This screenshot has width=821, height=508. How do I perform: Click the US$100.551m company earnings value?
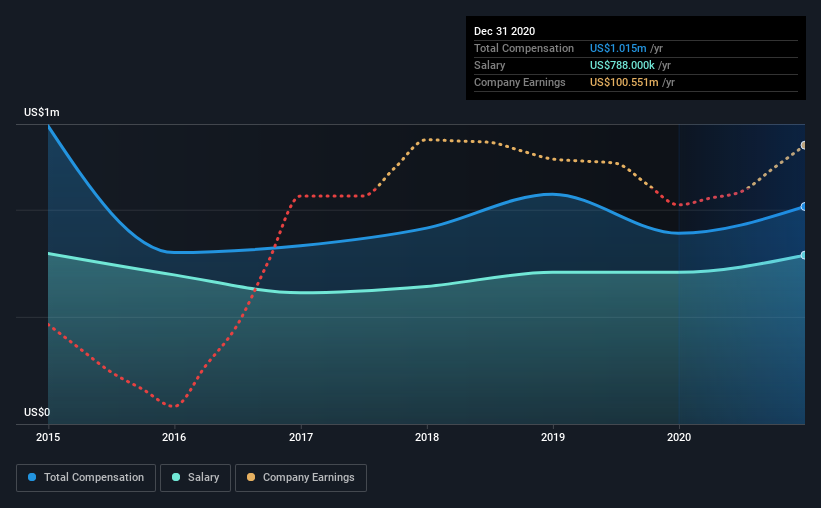pos(624,82)
